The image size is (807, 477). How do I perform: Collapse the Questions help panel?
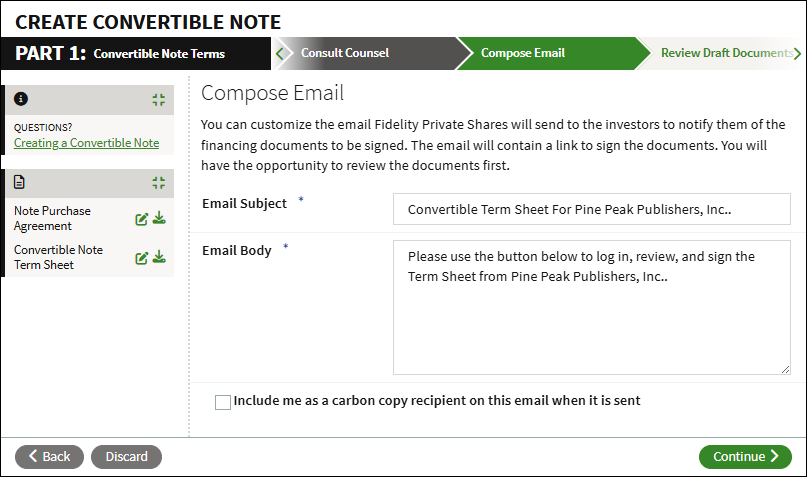point(159,100)
